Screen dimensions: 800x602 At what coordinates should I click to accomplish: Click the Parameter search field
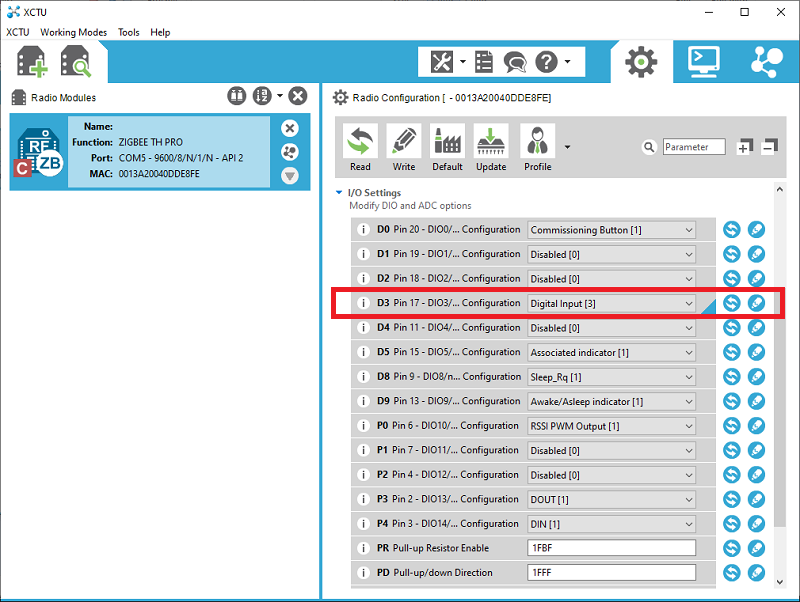click(694, 146)
